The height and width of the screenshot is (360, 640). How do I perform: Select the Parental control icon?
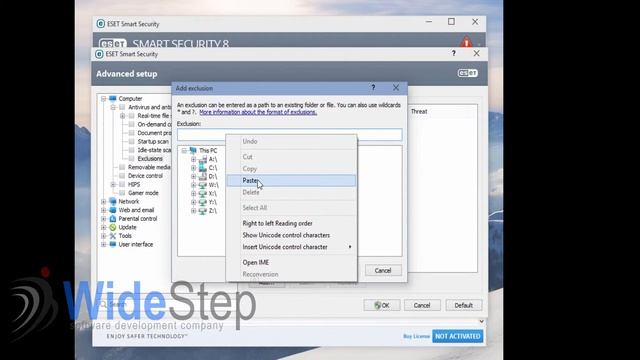pyautogui.click(x=113, y=219)
